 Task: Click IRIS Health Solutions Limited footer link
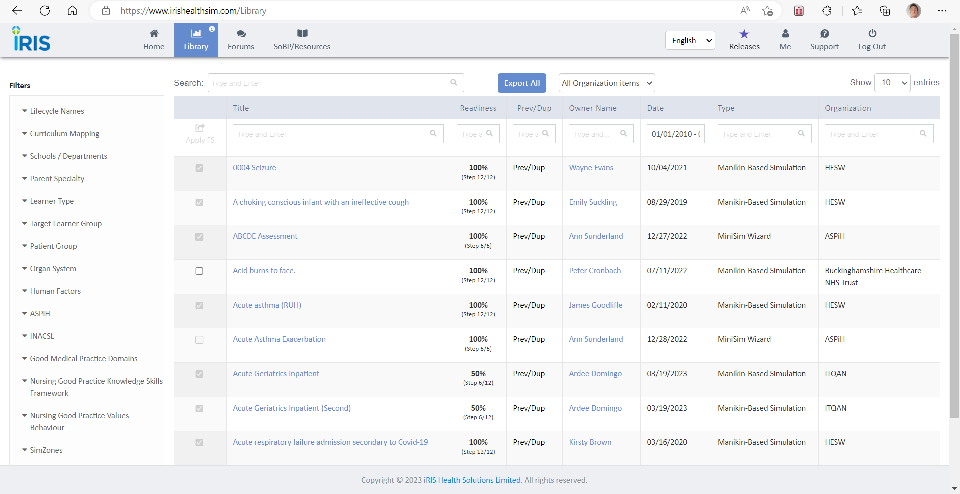[x=473, y=480]
